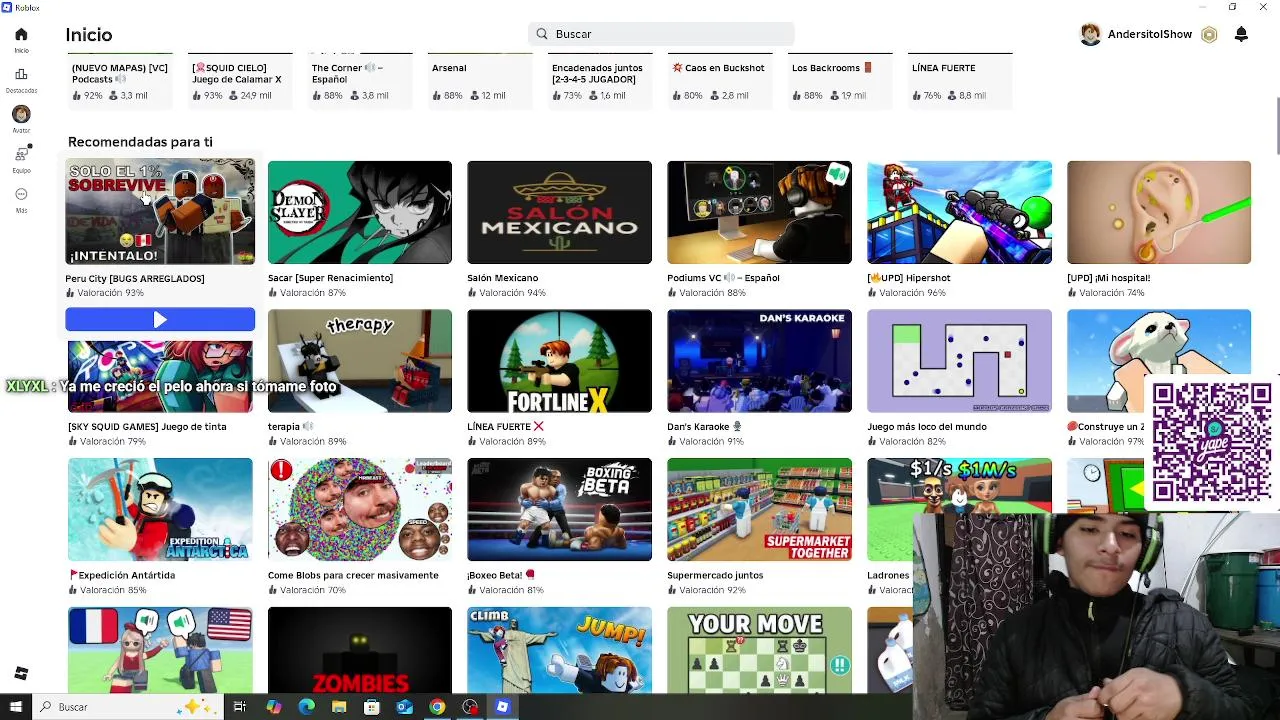Click the magnifier icon in search bar
The image size is (1280, 720).
tap(542, 34)
